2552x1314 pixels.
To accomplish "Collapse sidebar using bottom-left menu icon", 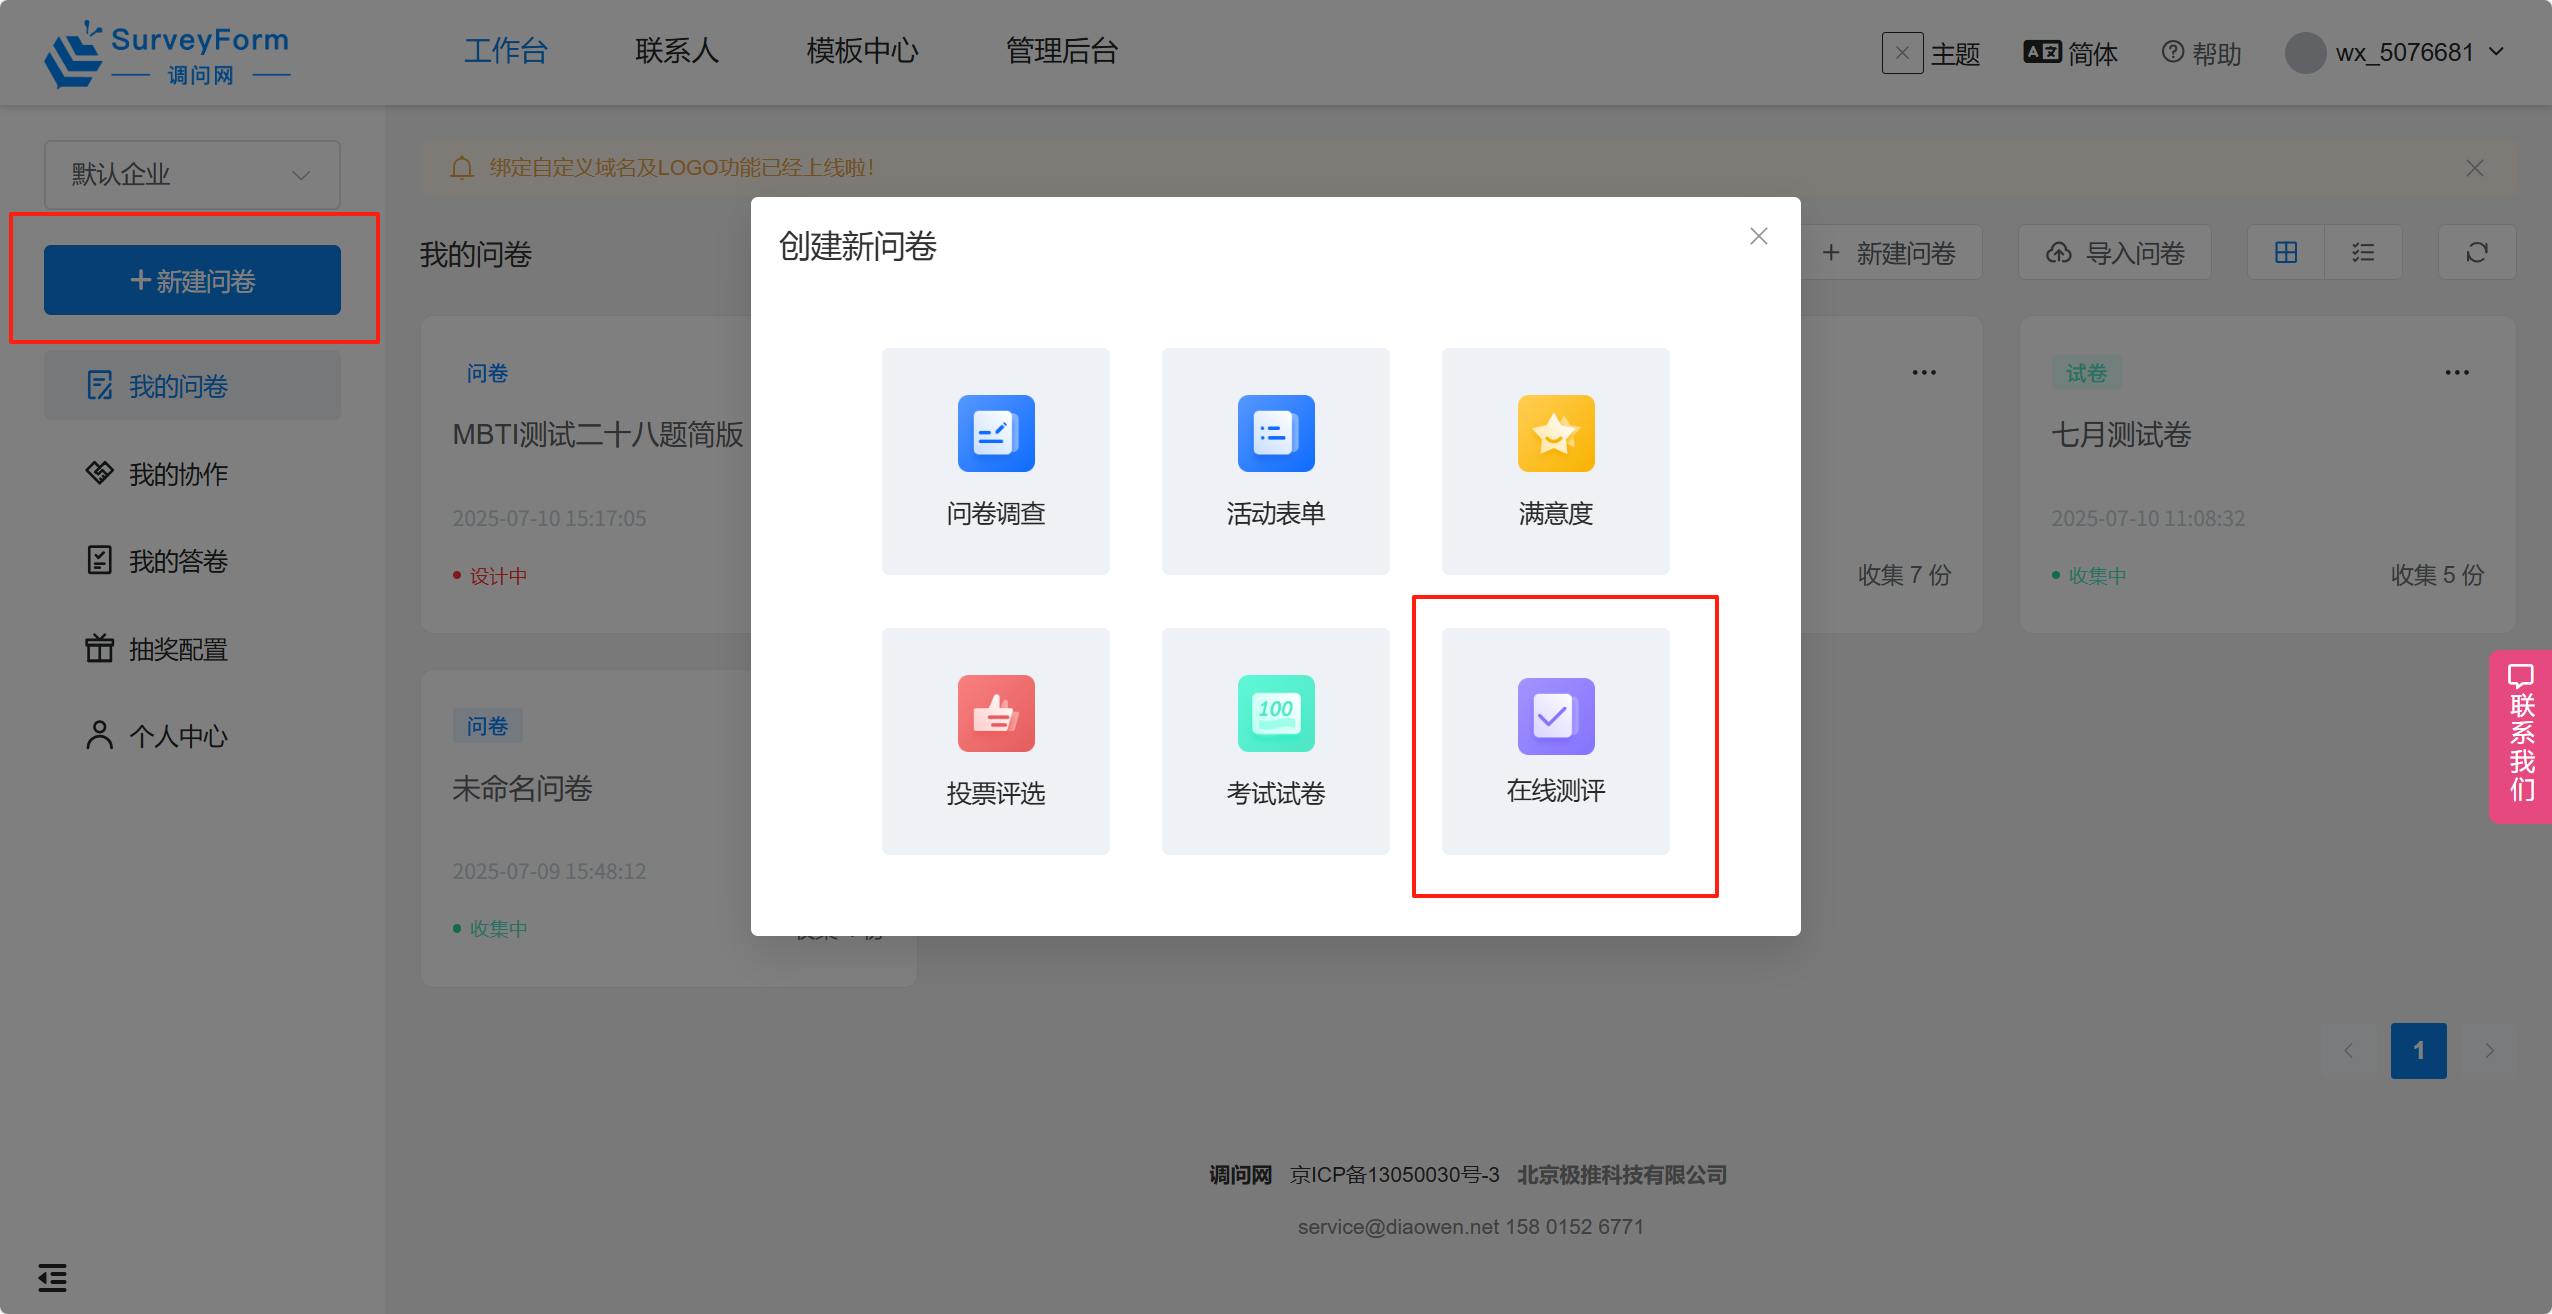I will (52, 1277).
